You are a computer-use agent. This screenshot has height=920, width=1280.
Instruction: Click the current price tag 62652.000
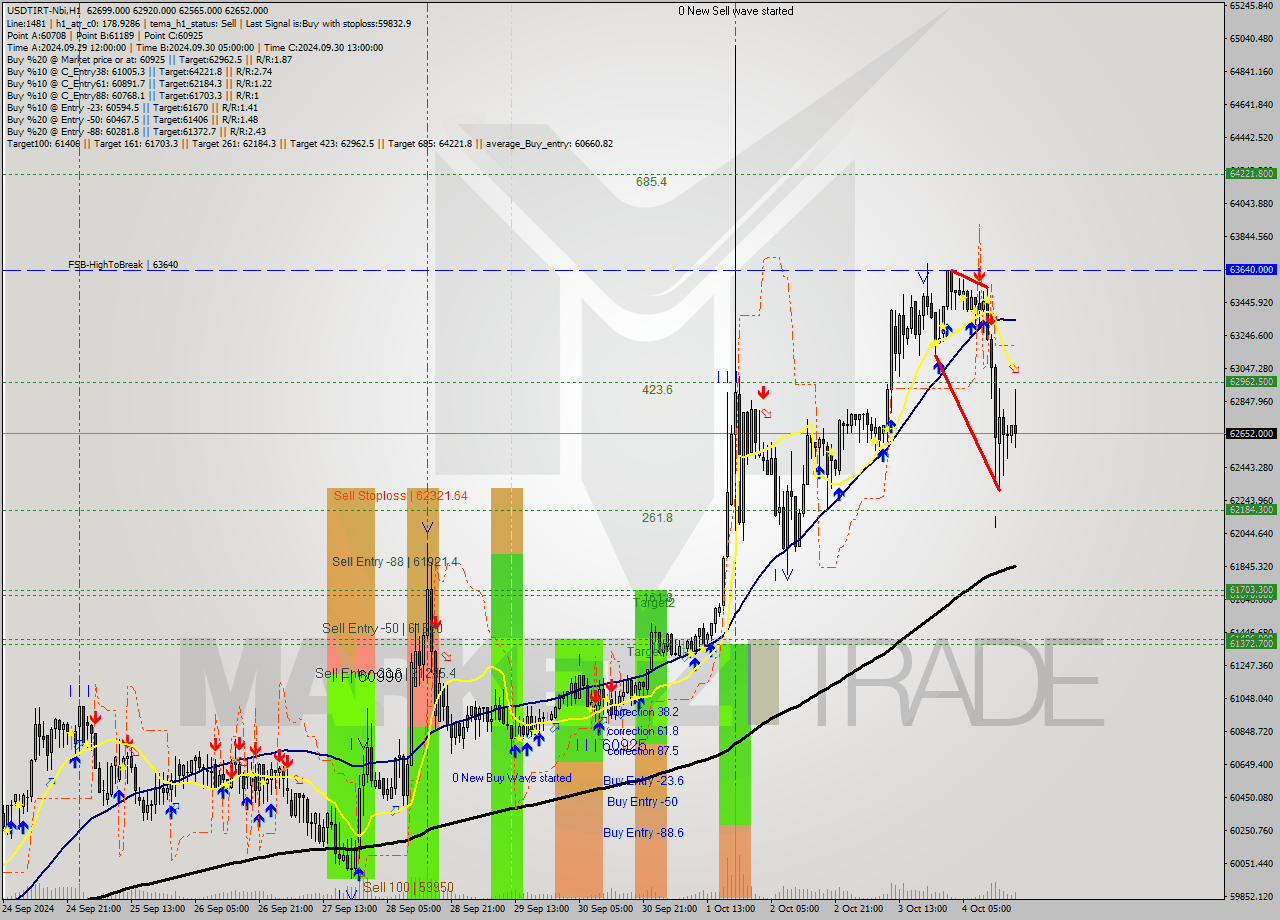(1250, 434)
